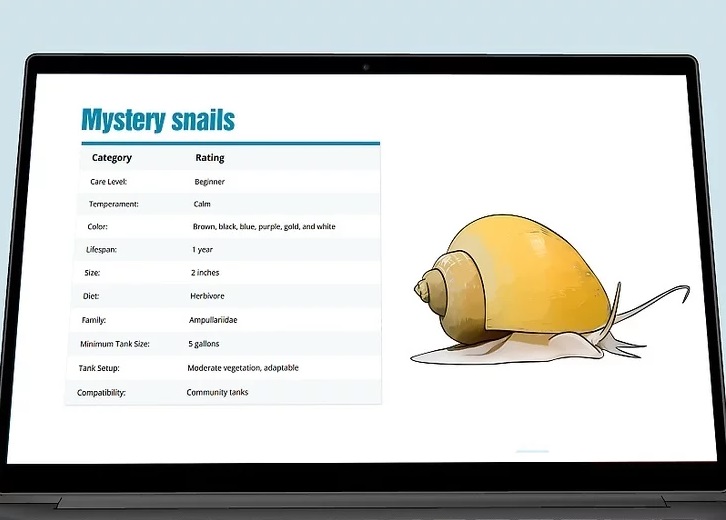Image resolution: width=726 pixels, height=520 pixels.
Task: Click the yellow snail illustration
Action: tap(550, 289)
